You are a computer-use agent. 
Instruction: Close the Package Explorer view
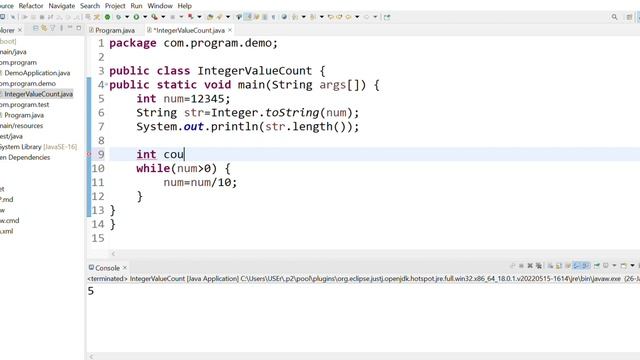[20, 30]
